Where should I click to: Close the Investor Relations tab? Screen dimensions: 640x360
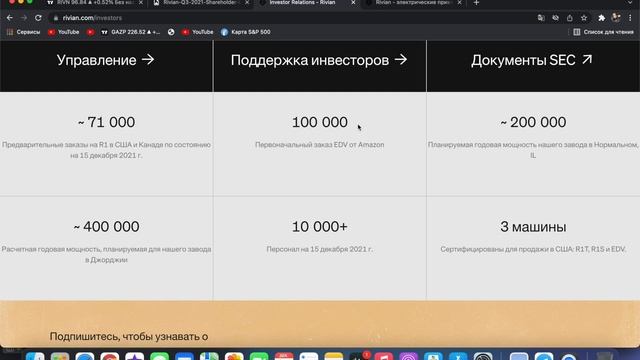353,3
